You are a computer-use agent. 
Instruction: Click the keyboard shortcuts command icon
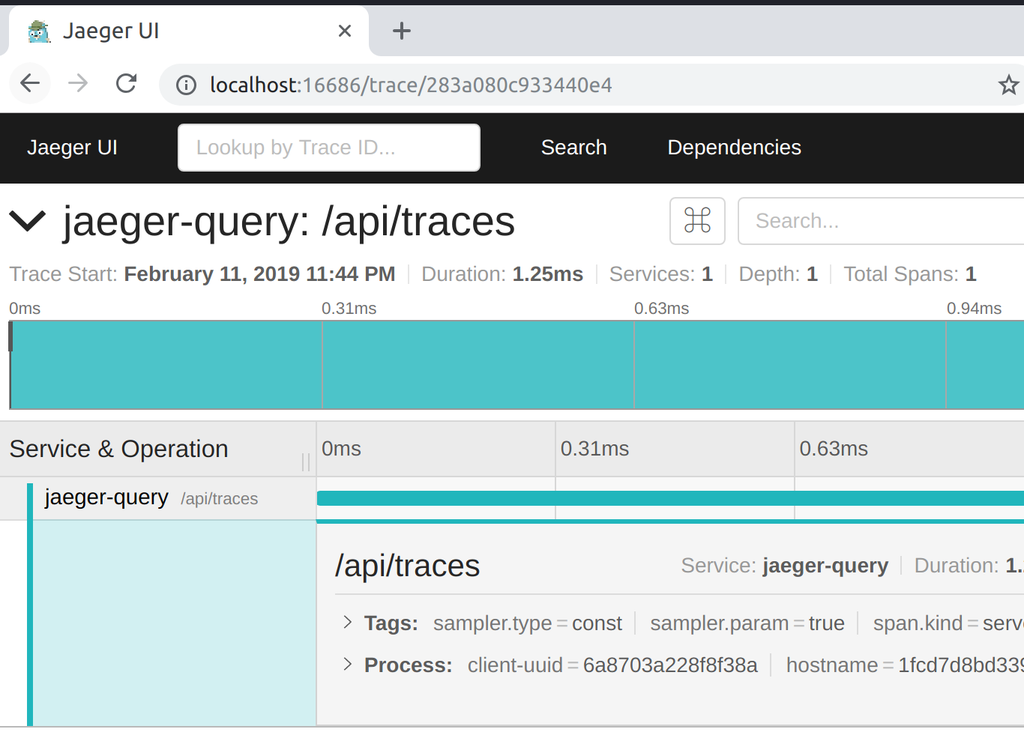[x=697, y=221]
